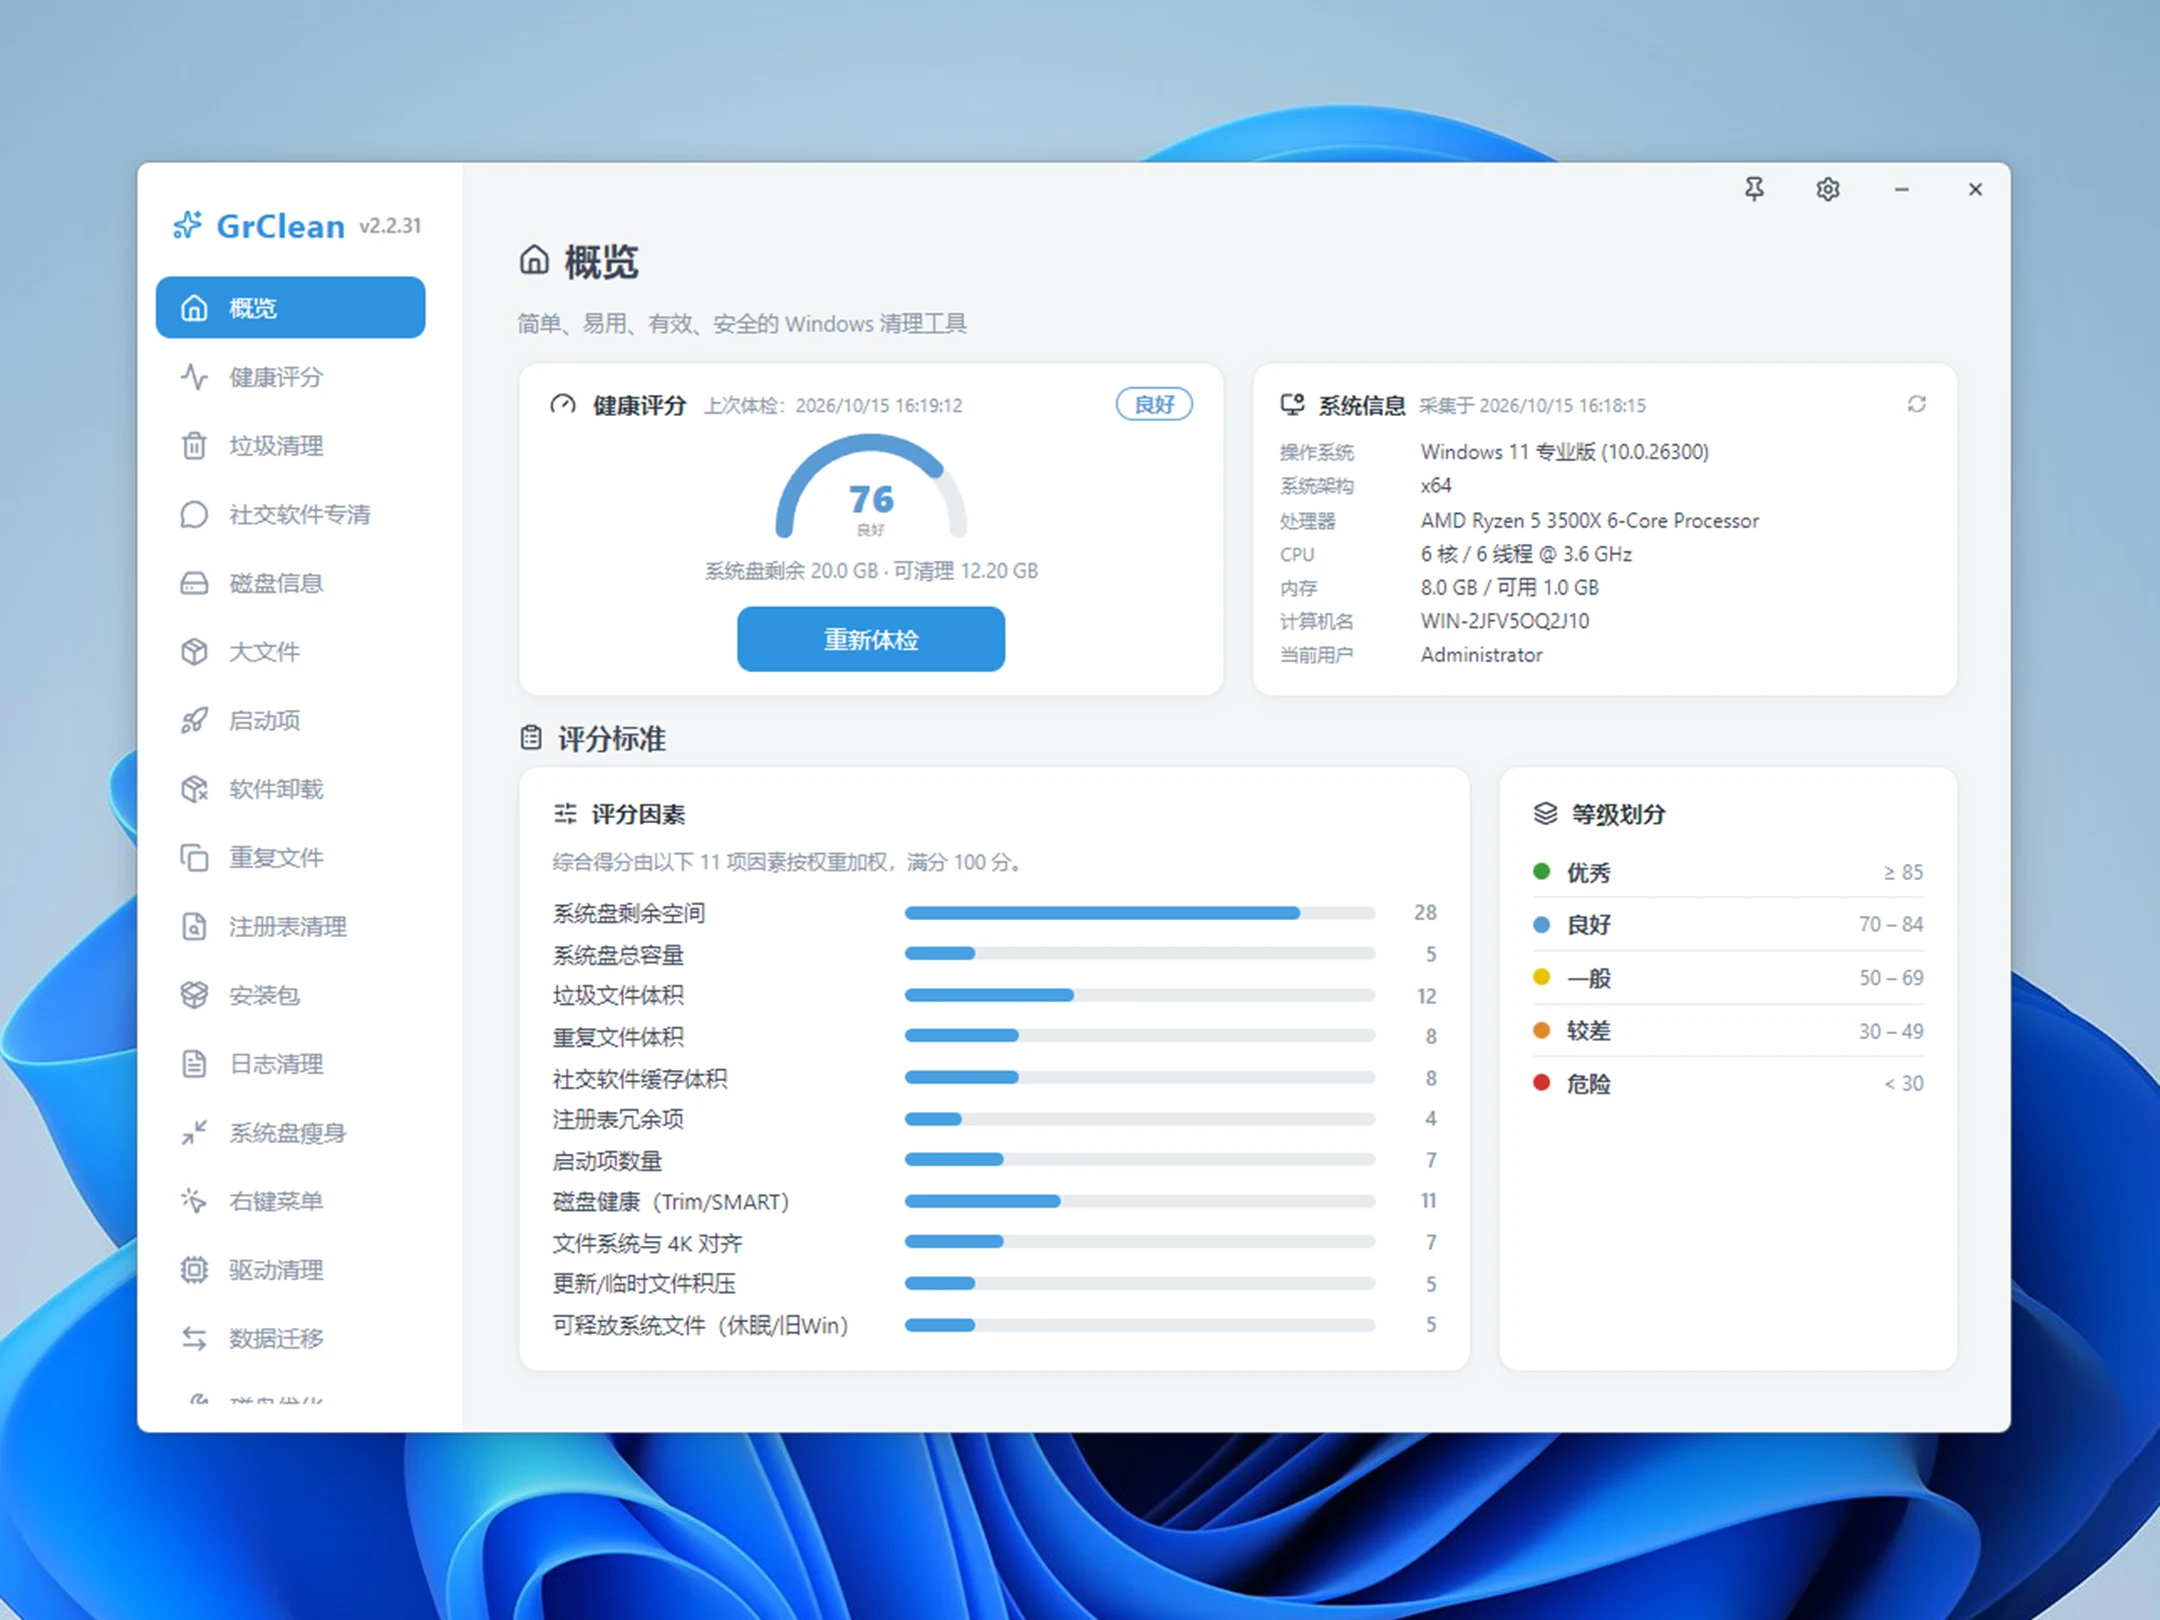Open settings via the gear icon
The height and width of the screenshot is (1620, 2160).
click(1828, 189)
